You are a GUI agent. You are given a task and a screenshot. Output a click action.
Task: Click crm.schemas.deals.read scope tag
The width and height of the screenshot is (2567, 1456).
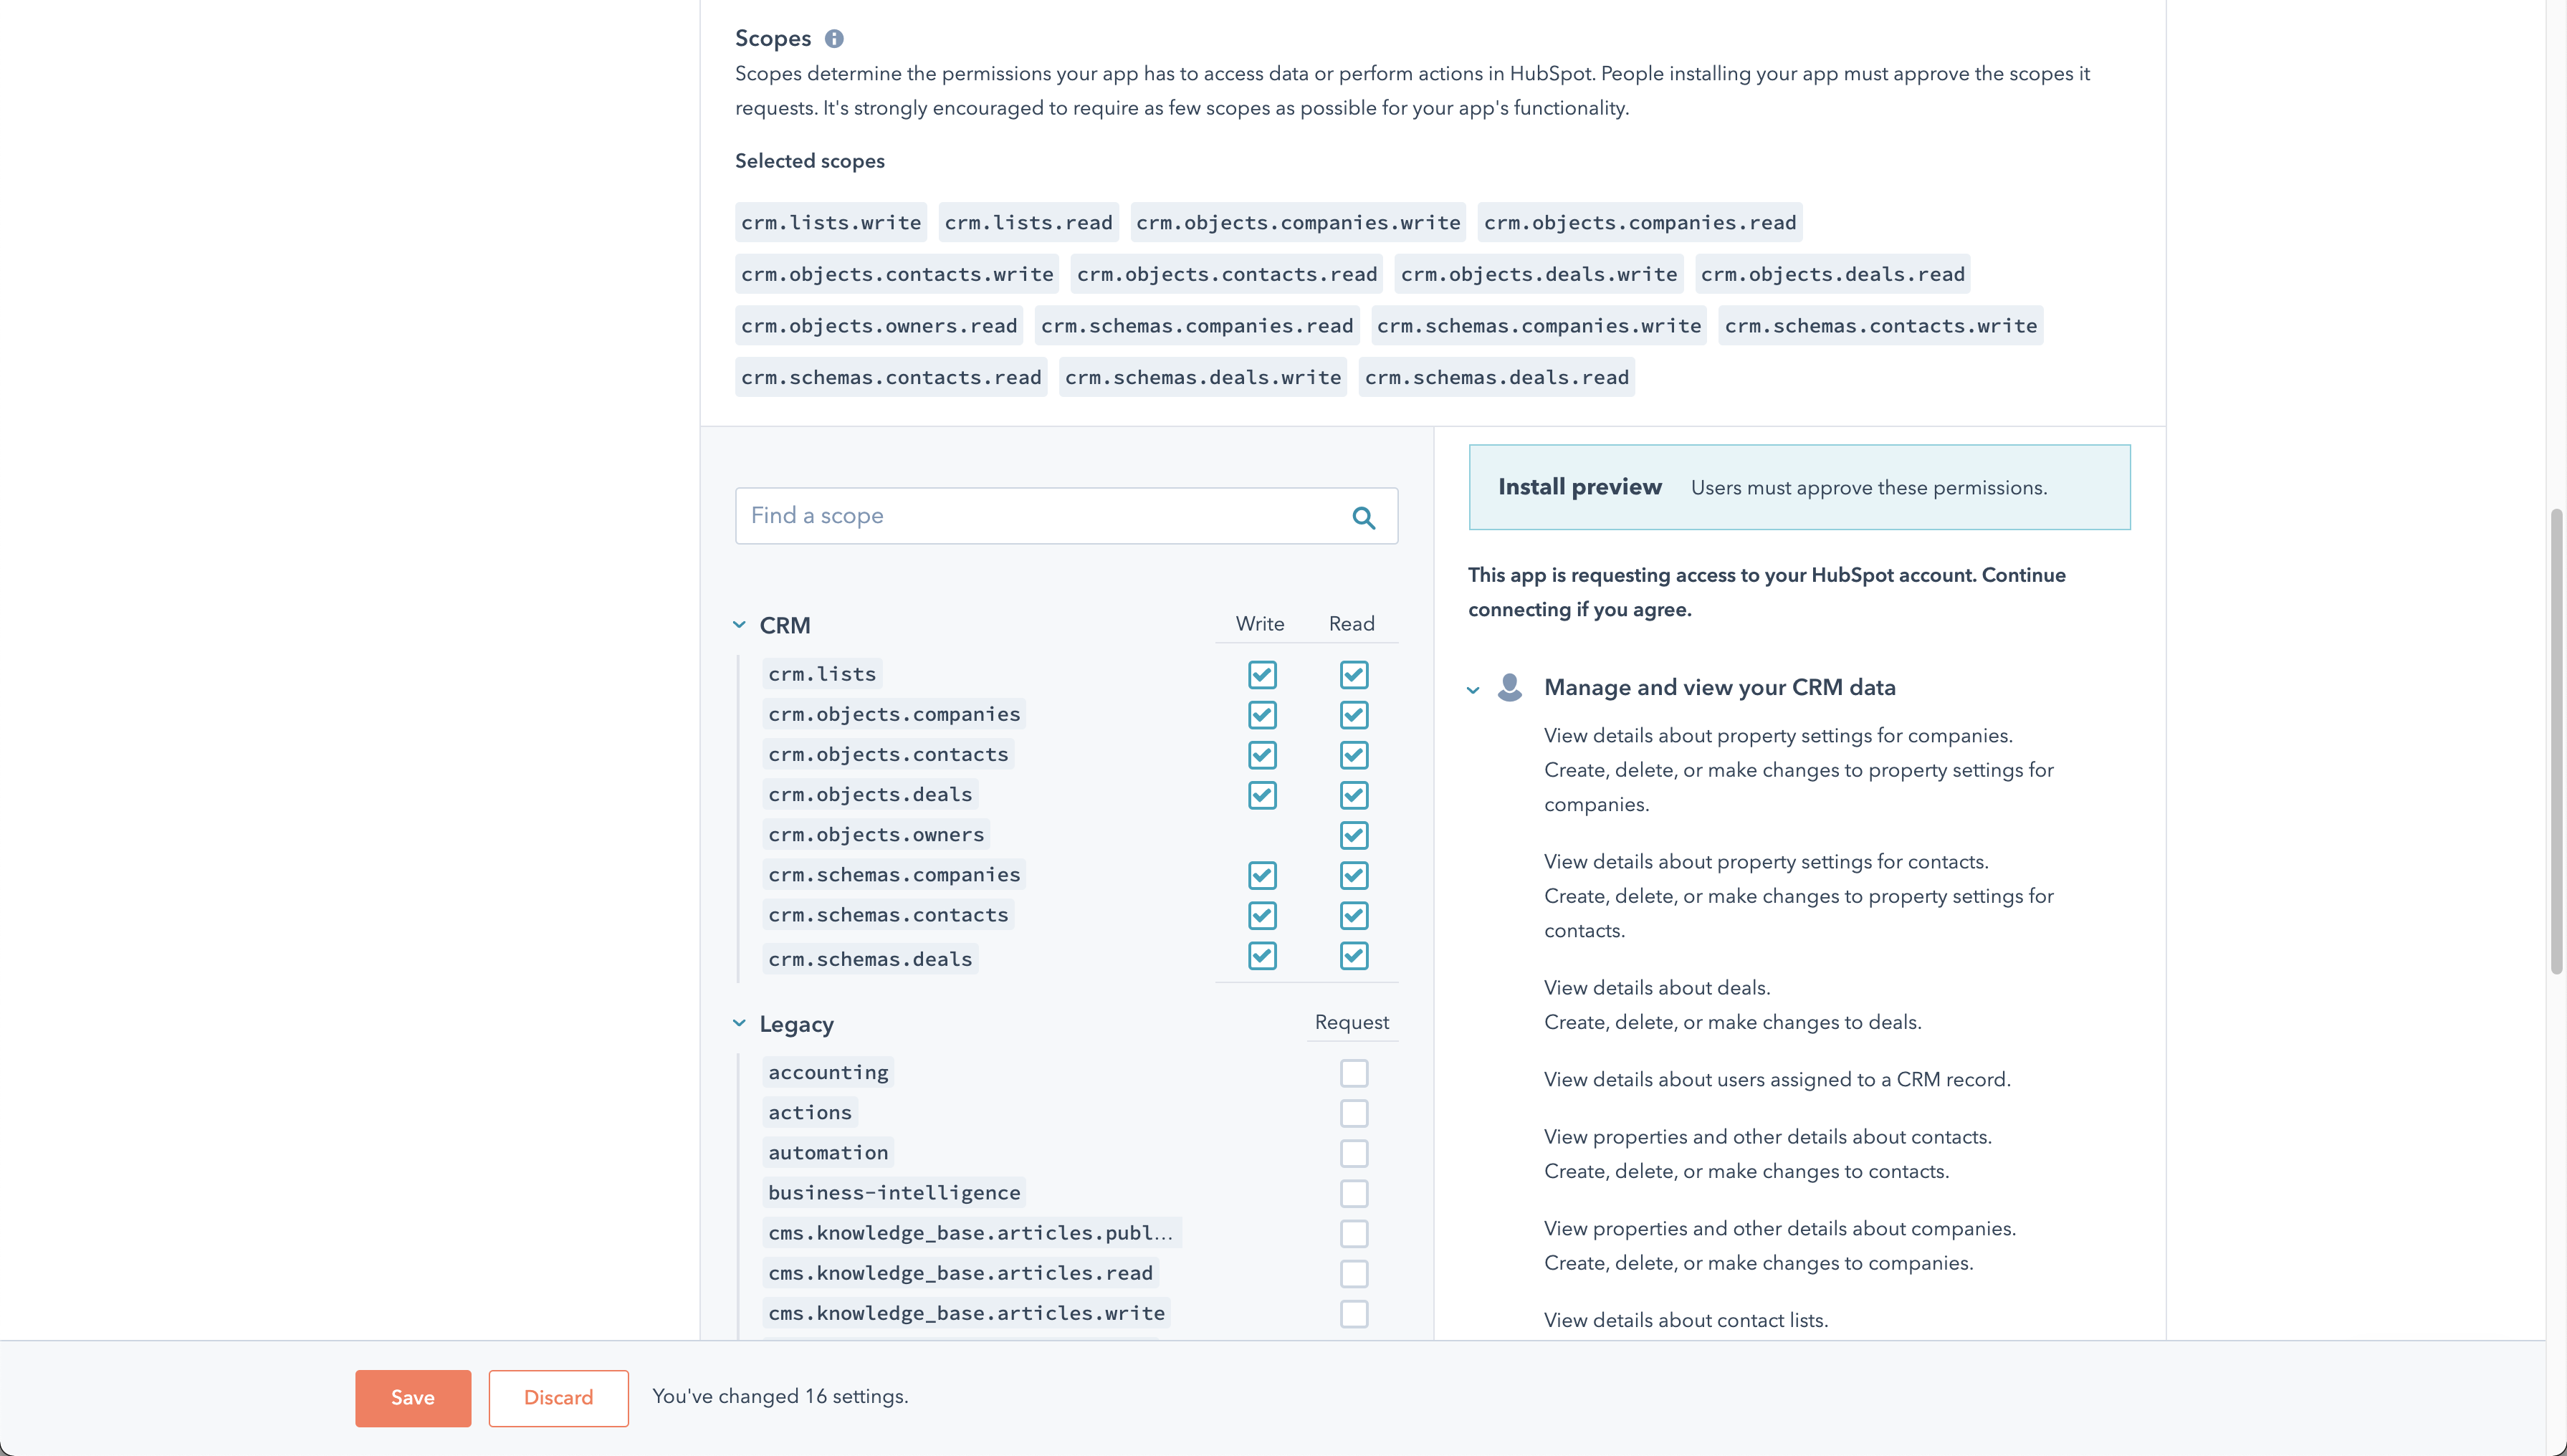click(x=1497, y=377)
